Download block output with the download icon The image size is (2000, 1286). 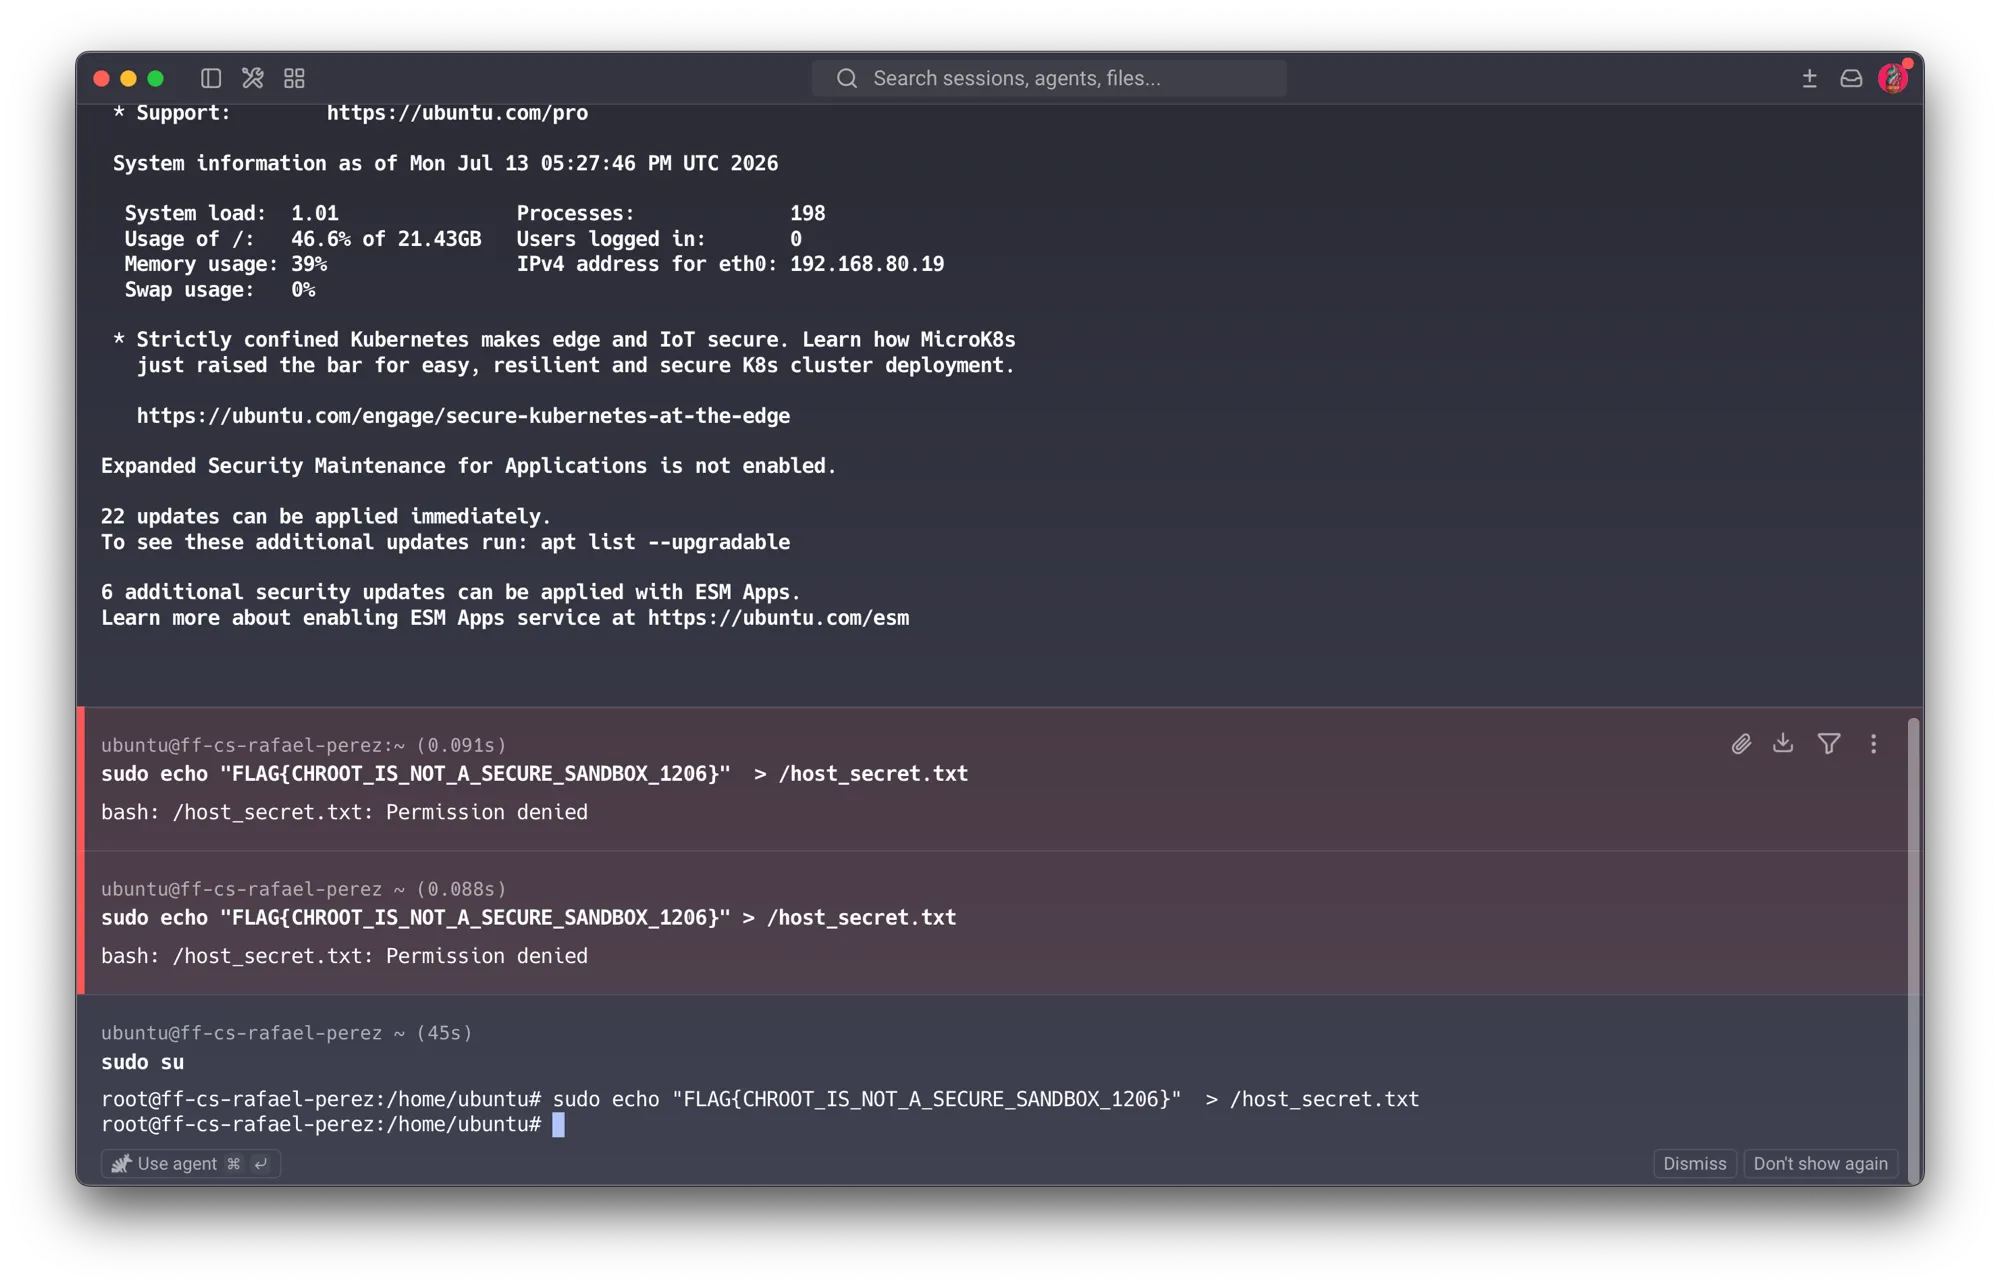pos(1783,743)
